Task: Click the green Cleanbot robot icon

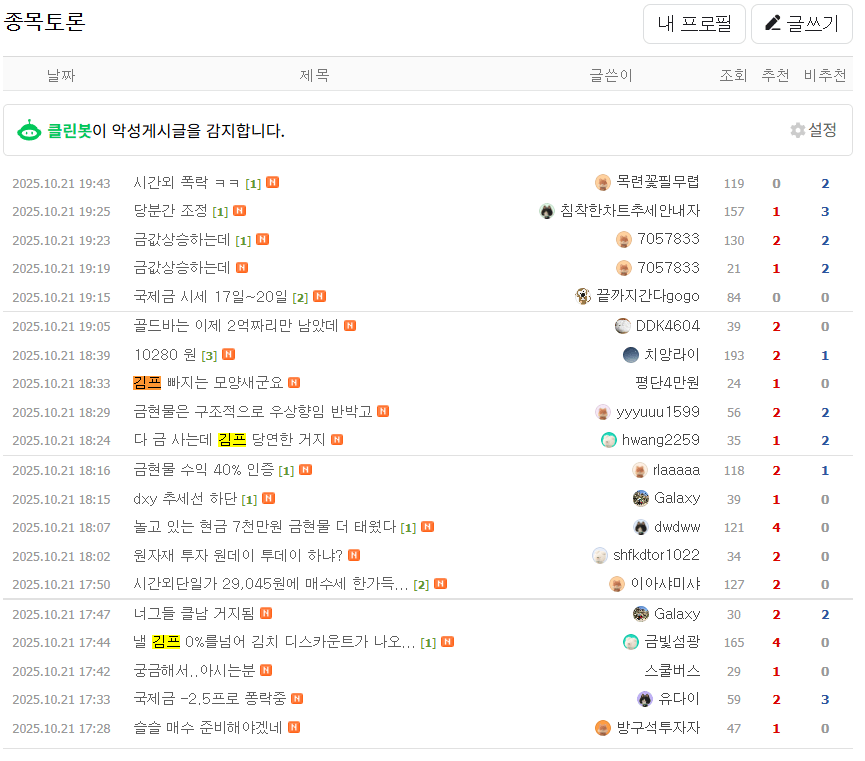Action: pos(29,130)
